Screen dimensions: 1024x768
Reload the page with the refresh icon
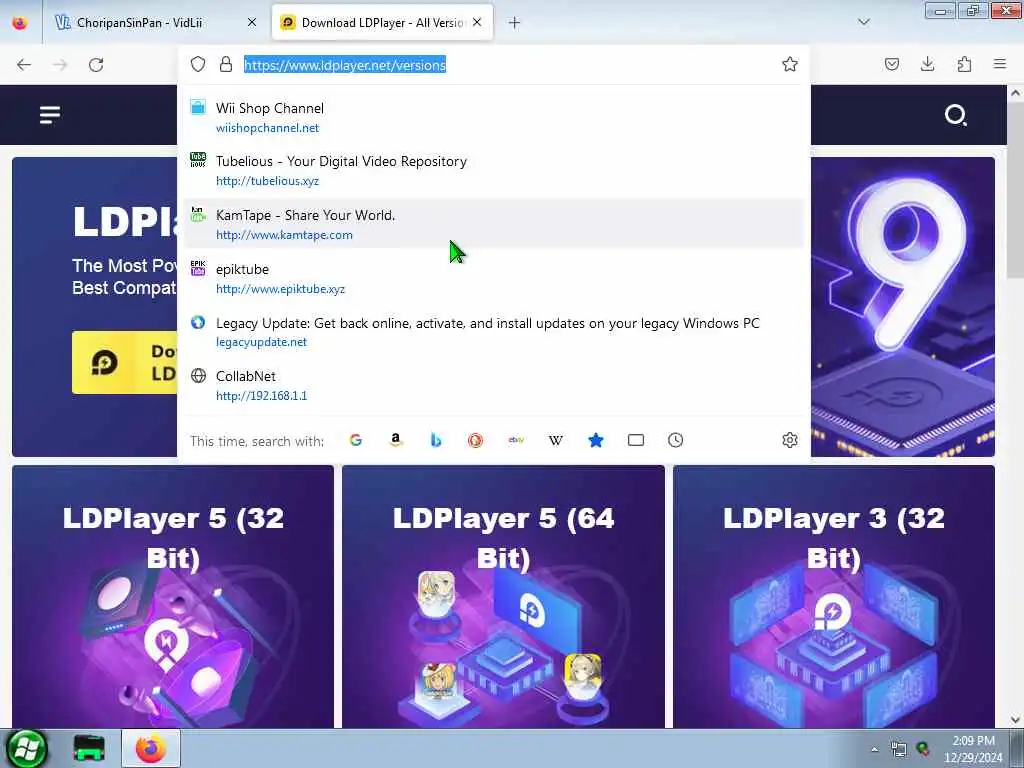(96, 65)
